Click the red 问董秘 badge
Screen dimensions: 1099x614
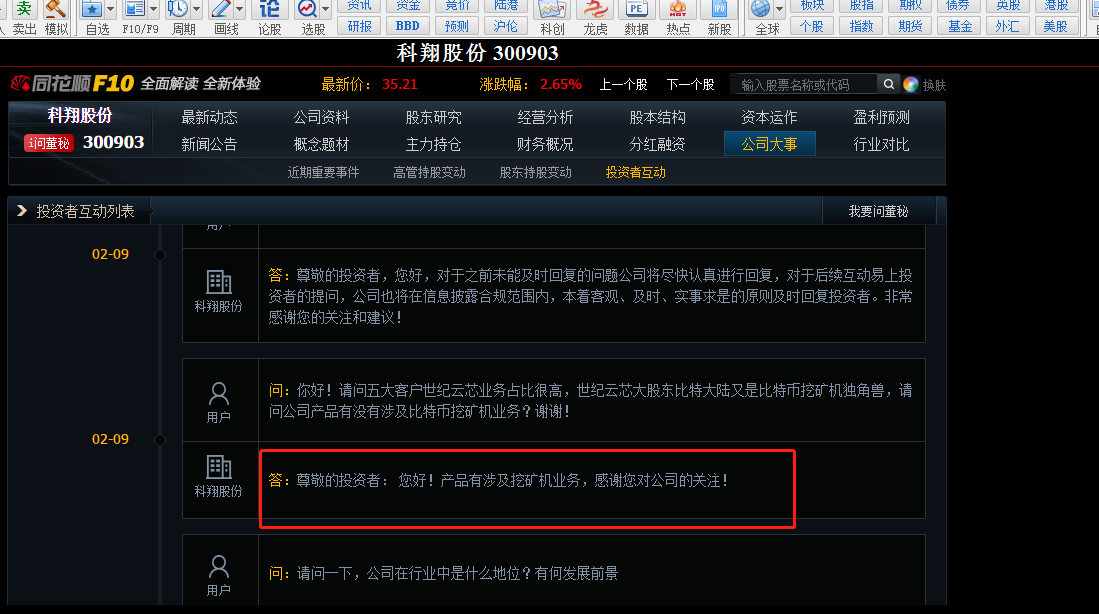(x=48, y=143)
